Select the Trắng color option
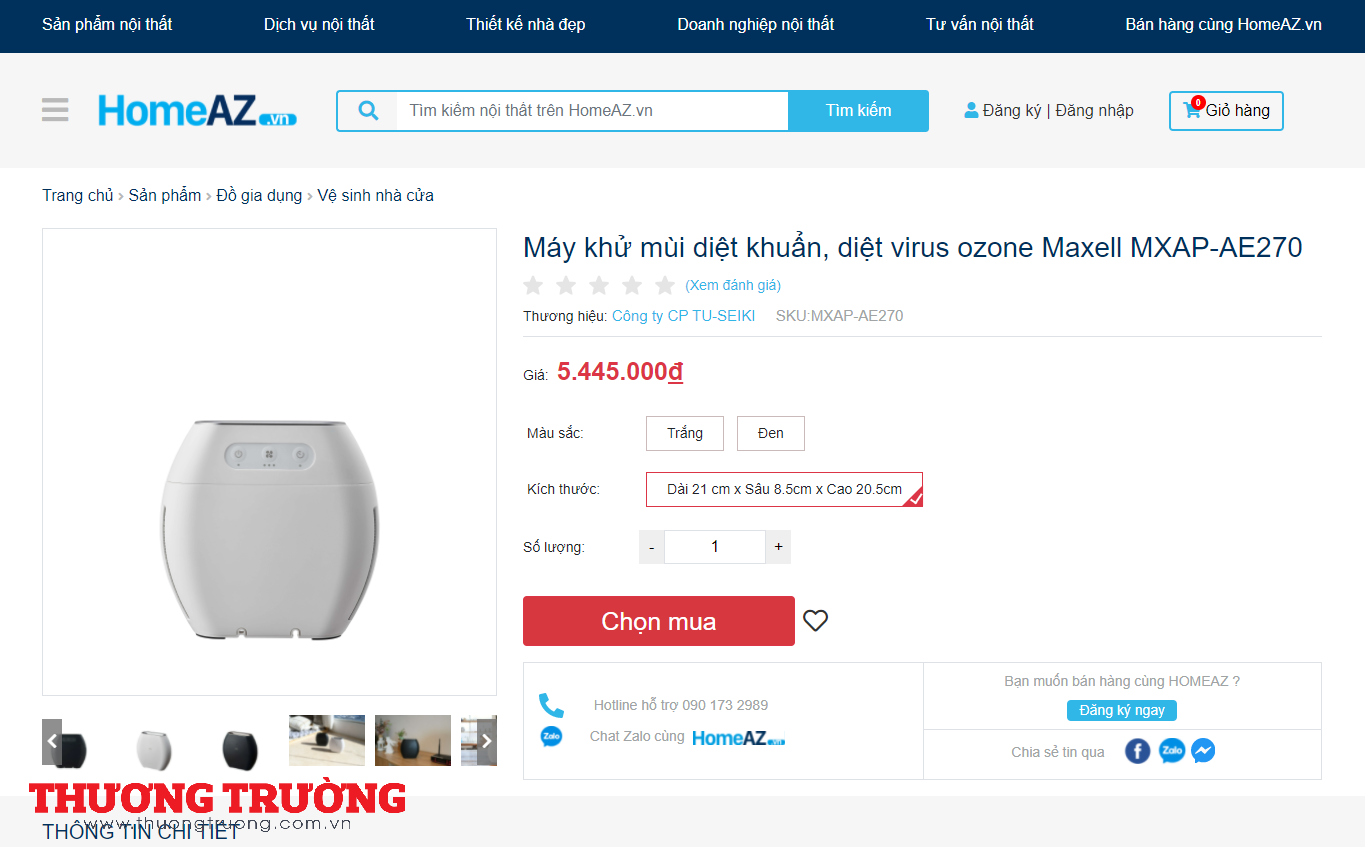This screenshot has width=1365, height=847. pyautogui.click(x=685, y=433)
